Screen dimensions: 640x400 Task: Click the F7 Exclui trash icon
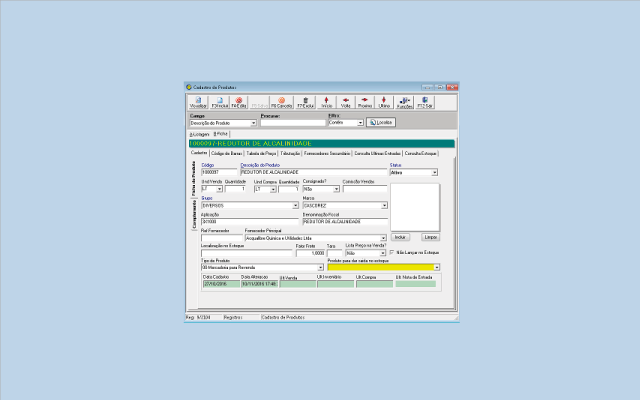point(305,101)
